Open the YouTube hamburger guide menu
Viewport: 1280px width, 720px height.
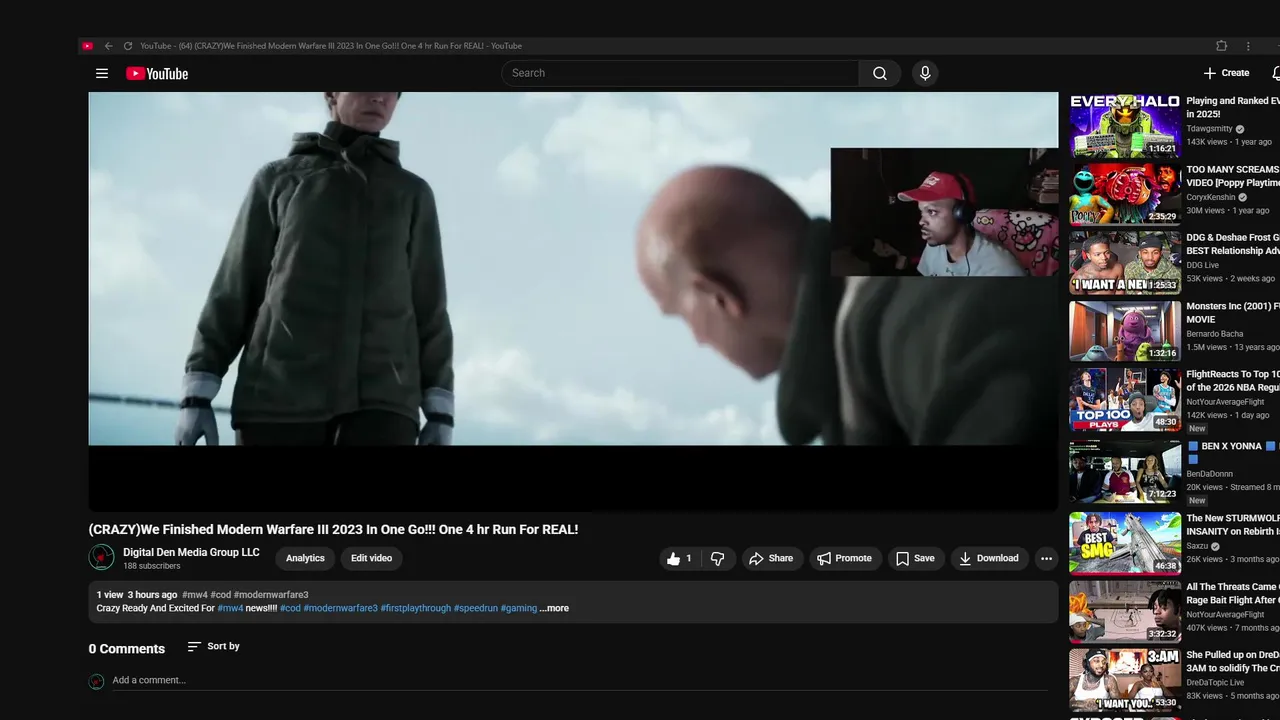pyautogui.click(x=101, y=73)
